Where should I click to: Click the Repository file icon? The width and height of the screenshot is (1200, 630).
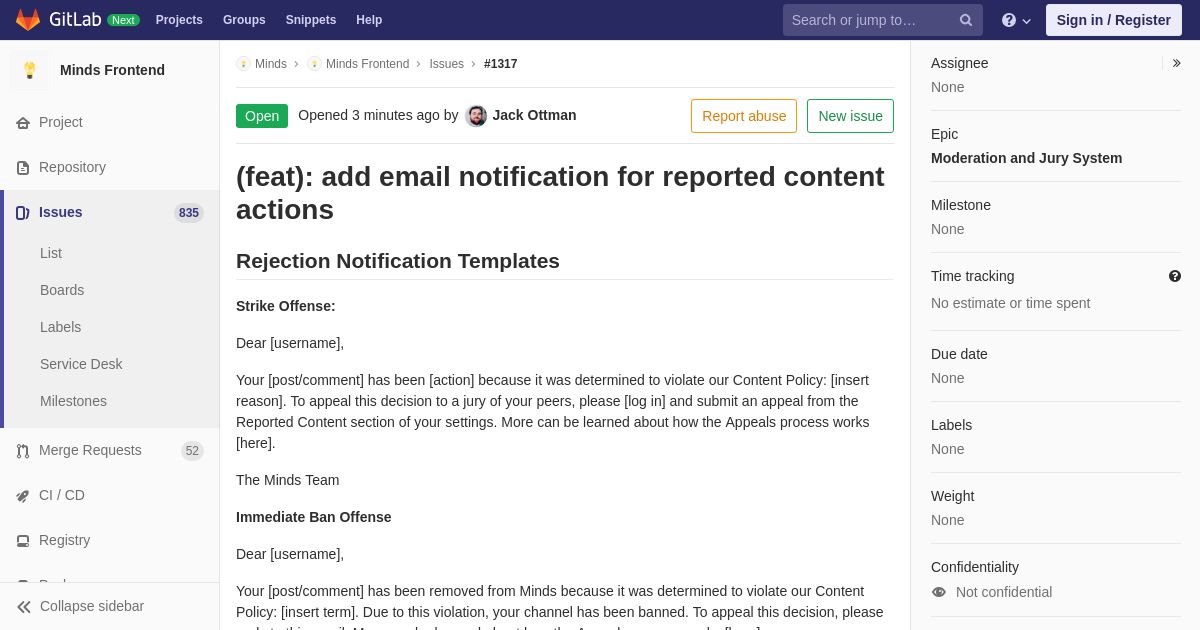(x=23, y=168)
